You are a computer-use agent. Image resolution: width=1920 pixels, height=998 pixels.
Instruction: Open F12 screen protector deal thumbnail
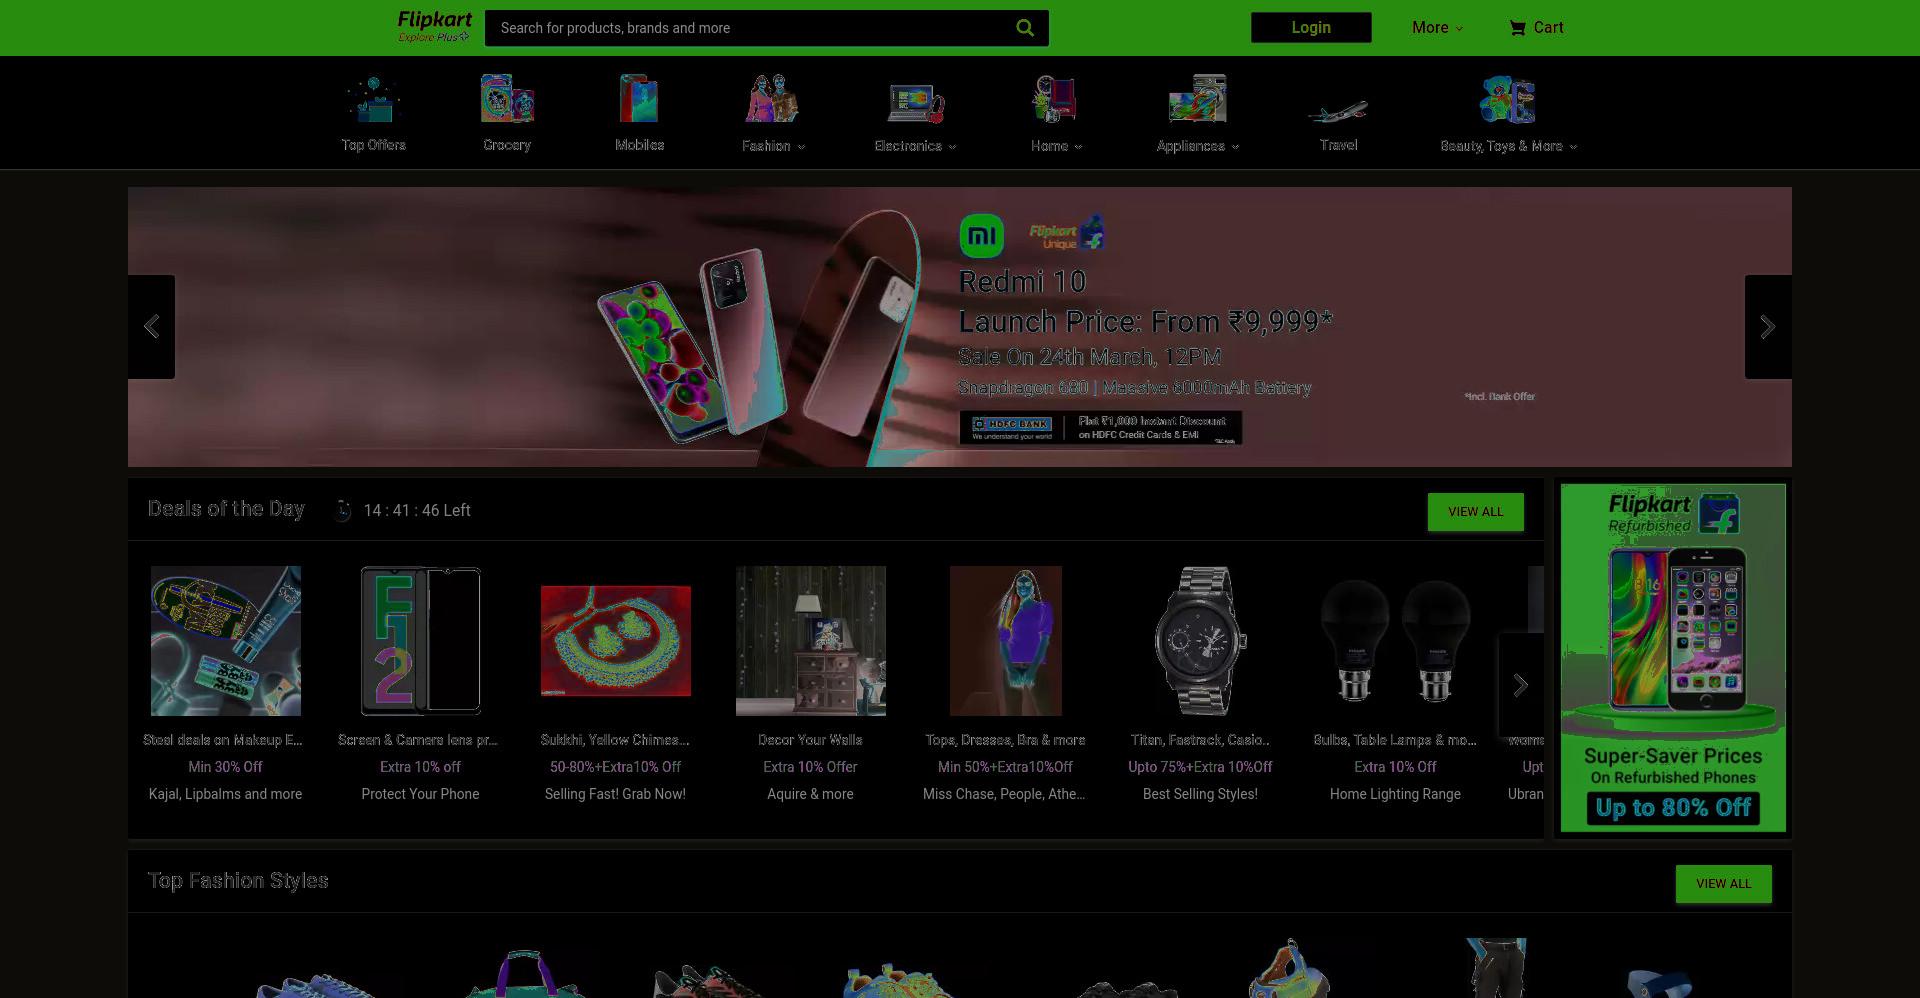[x=421, y=641]
